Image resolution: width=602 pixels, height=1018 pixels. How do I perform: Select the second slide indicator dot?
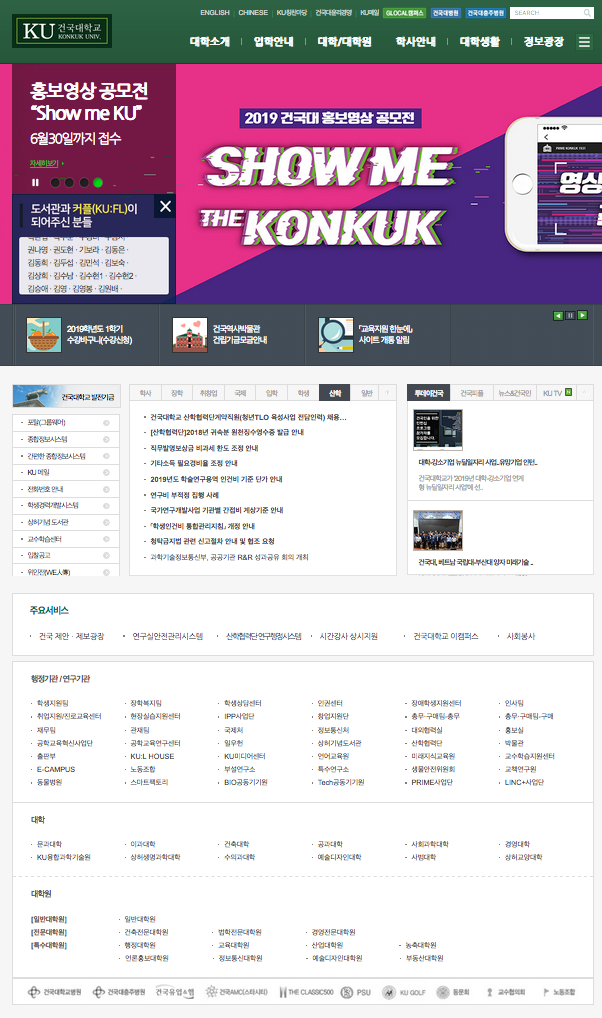click(69, 182)
